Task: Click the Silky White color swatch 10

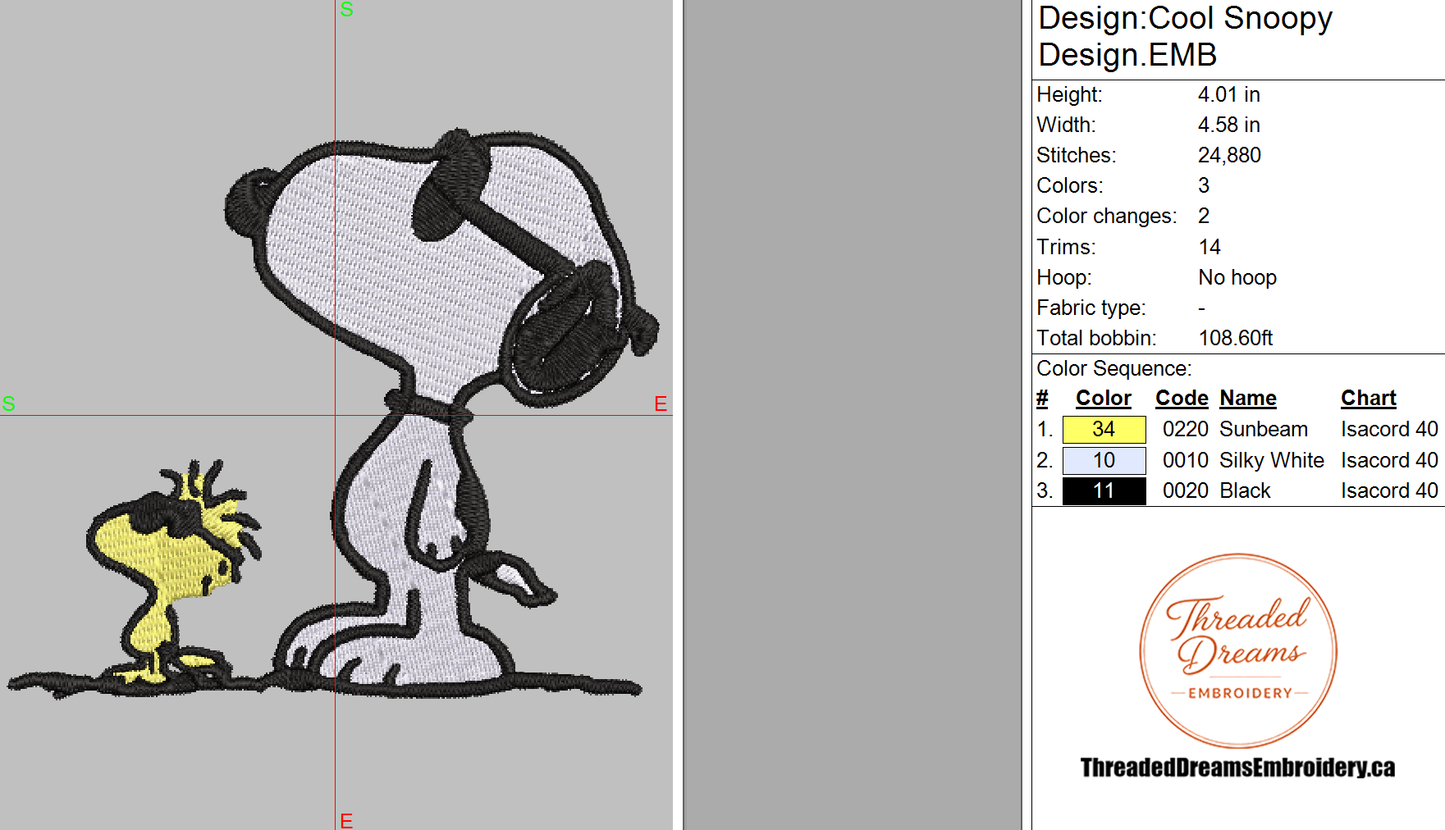Action: [x=1104, y=461]
